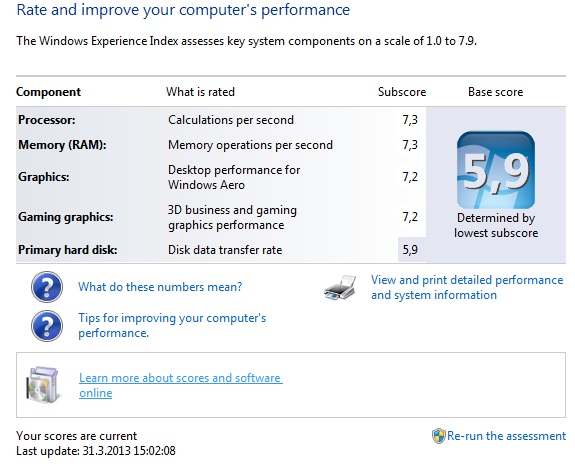Click the shield icon beside 'Re-run the assessment'
Screen dimensions: 575x466
(439, 436)
